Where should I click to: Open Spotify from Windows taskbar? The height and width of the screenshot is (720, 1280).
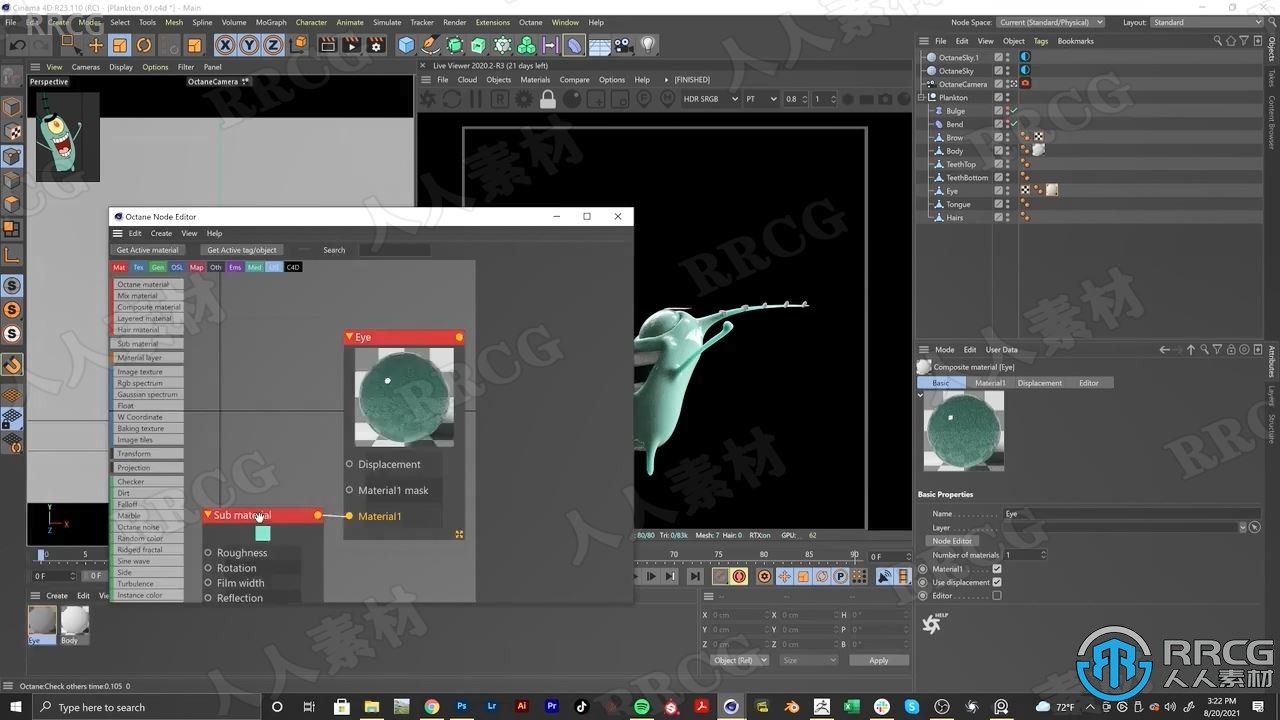click(x=642, y=707)
